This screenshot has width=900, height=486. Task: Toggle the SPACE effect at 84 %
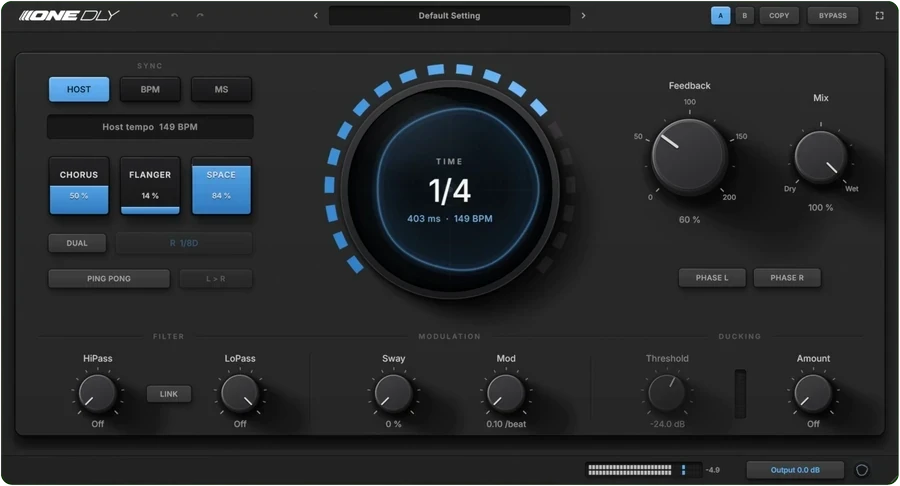221,185
